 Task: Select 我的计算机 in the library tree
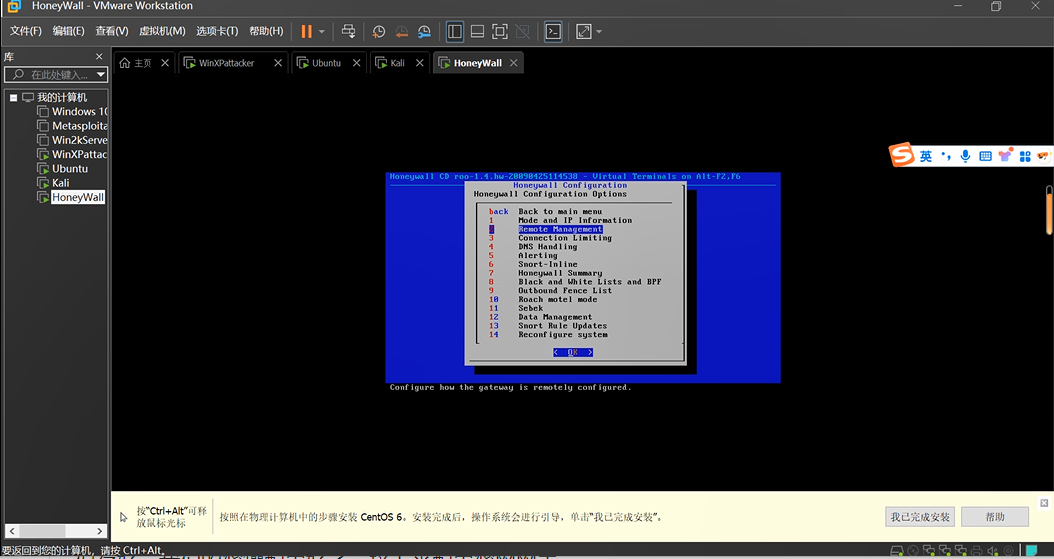coord(62,97)
